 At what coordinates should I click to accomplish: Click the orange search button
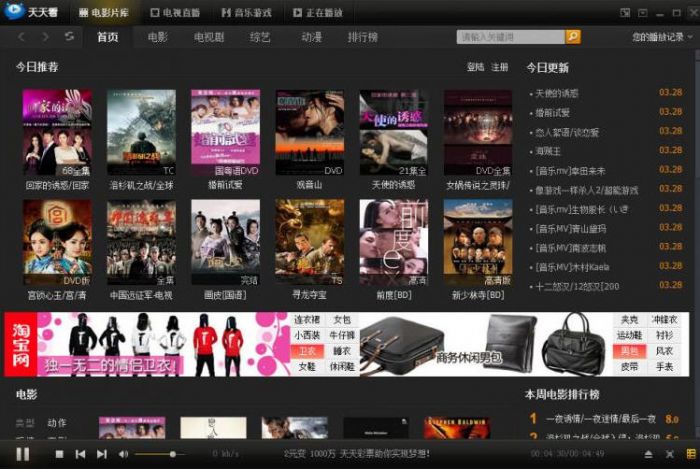[x=573, y=37]
